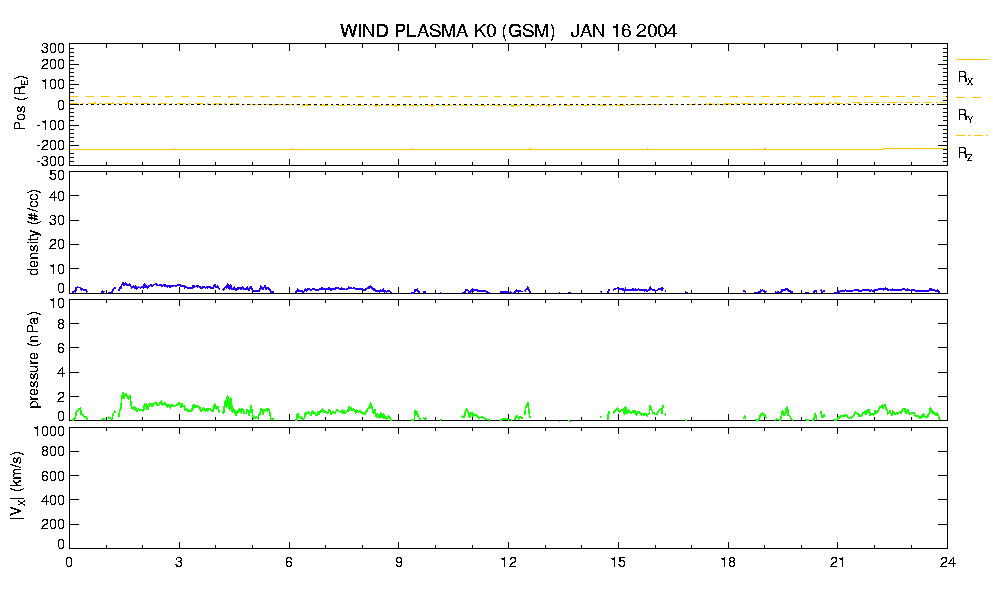Click the 15 hour tick label on time axis
Image resolution: width=993 pixels, height=600 pixels.
618,562
